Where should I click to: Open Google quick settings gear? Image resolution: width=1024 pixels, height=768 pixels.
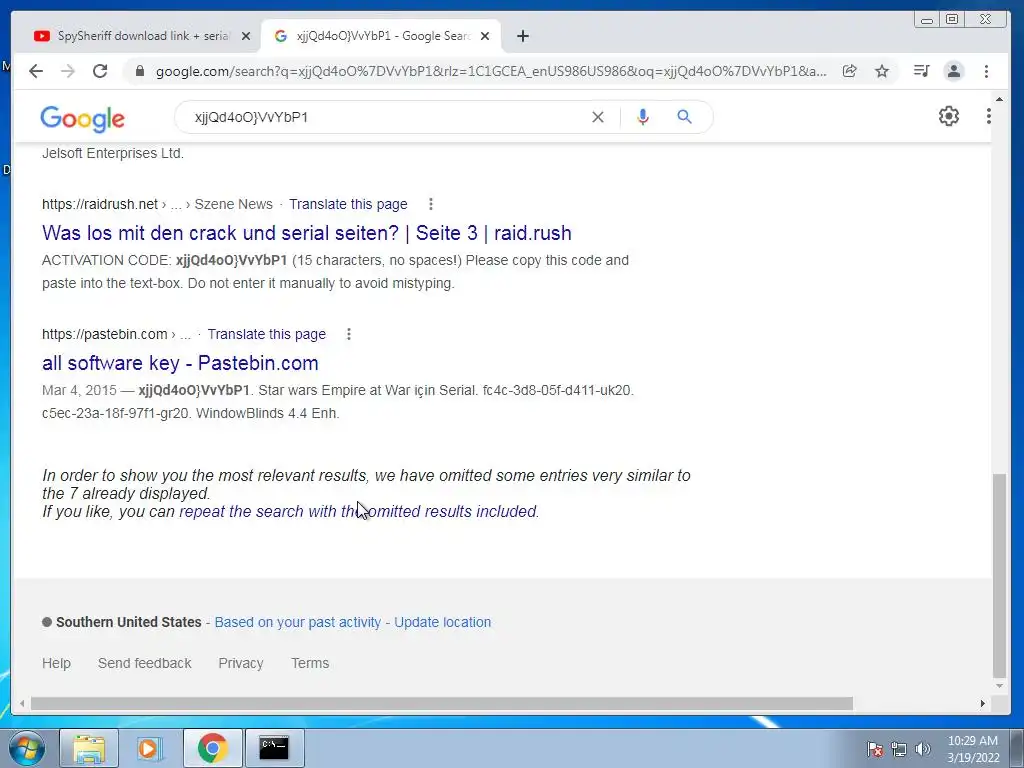coord(948,116)
